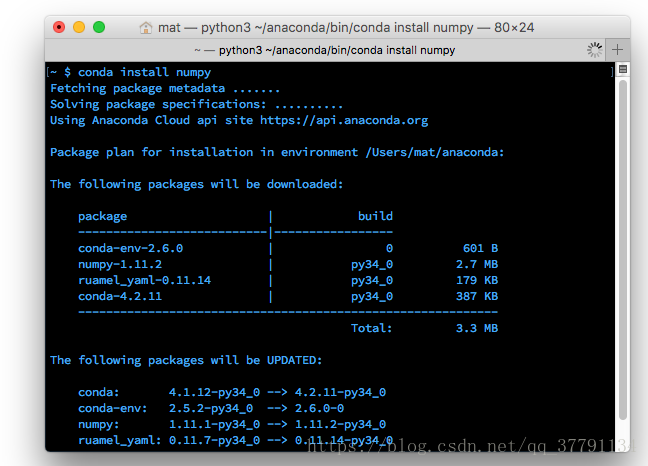This screenshot has height=466, width=648.
Task: Click the '3.3 MB' total size
Action: click(477, 328)
